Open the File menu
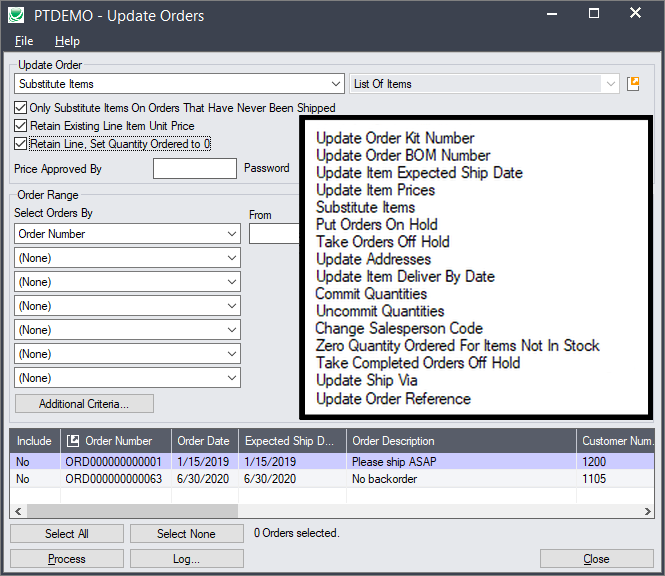The image size is (665, 576). 24,41
